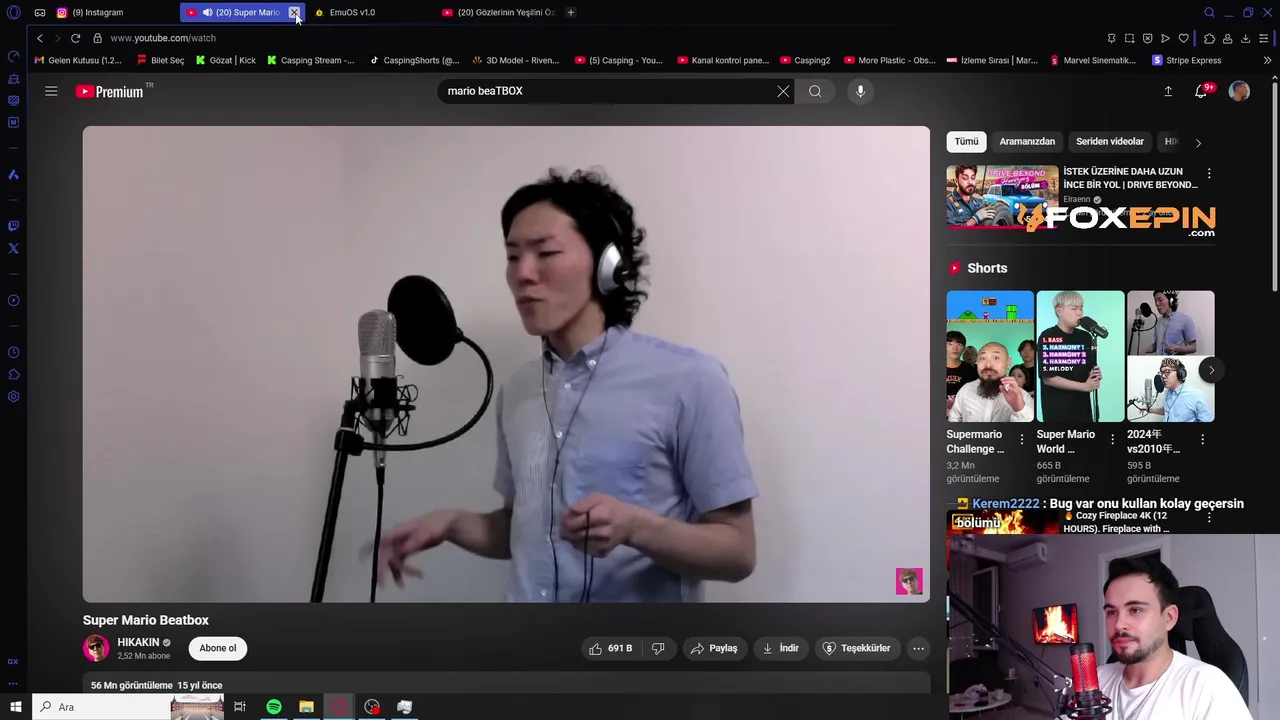Open the Windows Start menu
The image size is (1280, 720).
(x=15, y=707)
